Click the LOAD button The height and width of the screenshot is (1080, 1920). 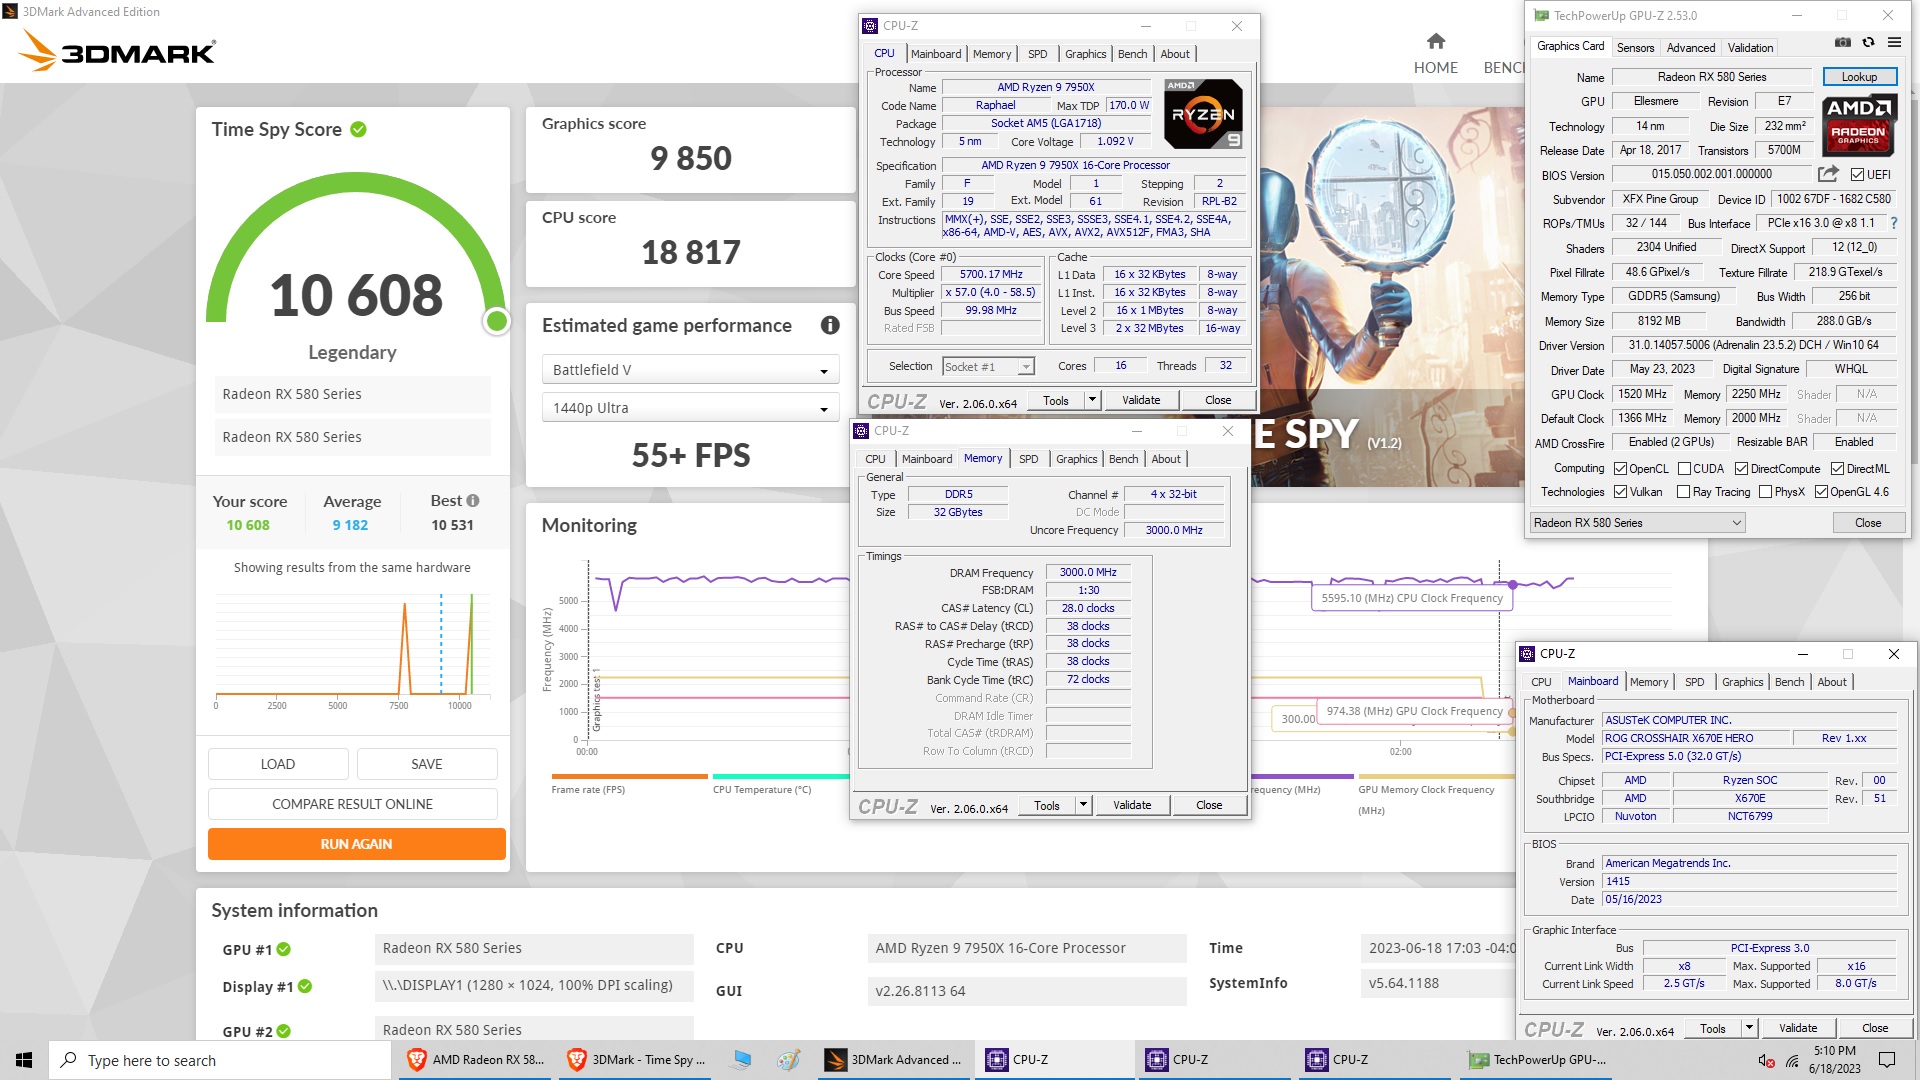point(278,764)
